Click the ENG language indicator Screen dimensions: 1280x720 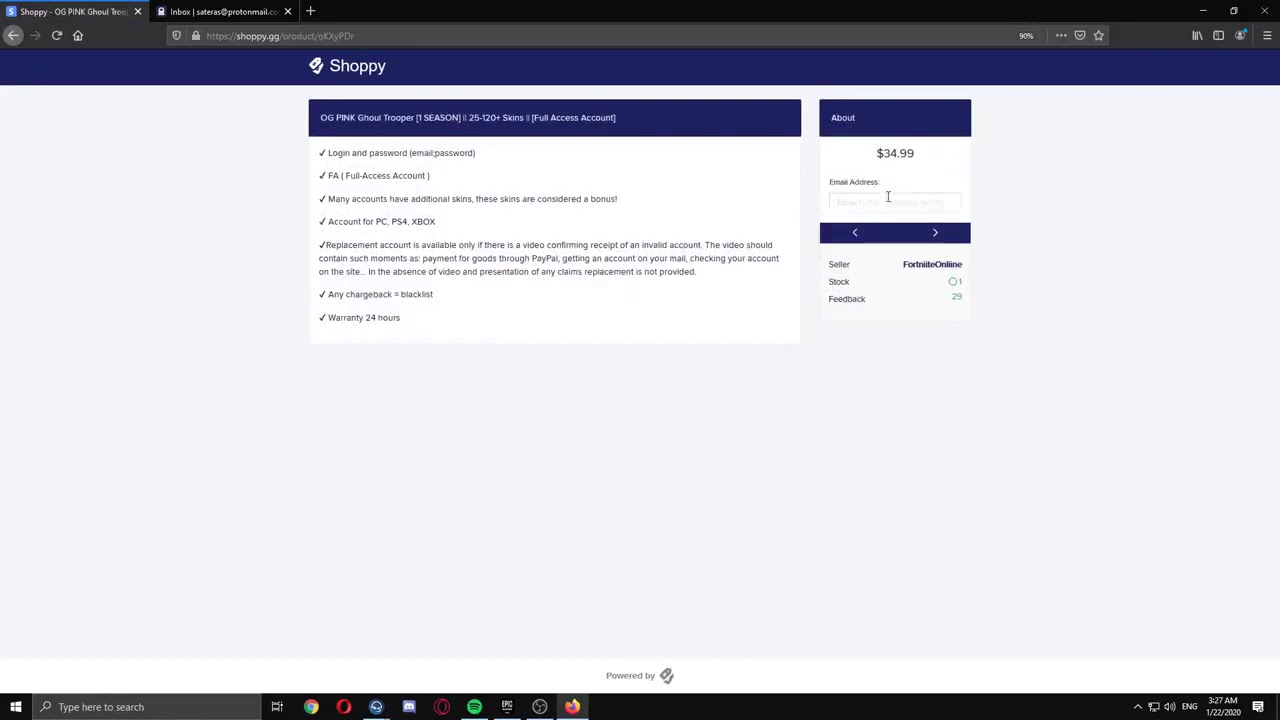[x=1189, y=707]
